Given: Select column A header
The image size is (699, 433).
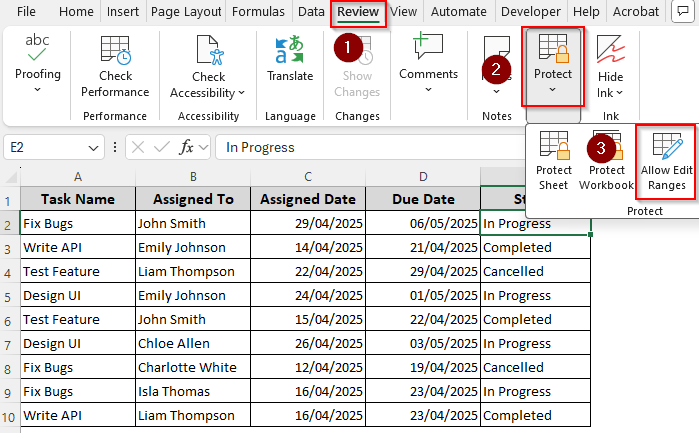Looking at the screenshot, I should pos(78,177).
